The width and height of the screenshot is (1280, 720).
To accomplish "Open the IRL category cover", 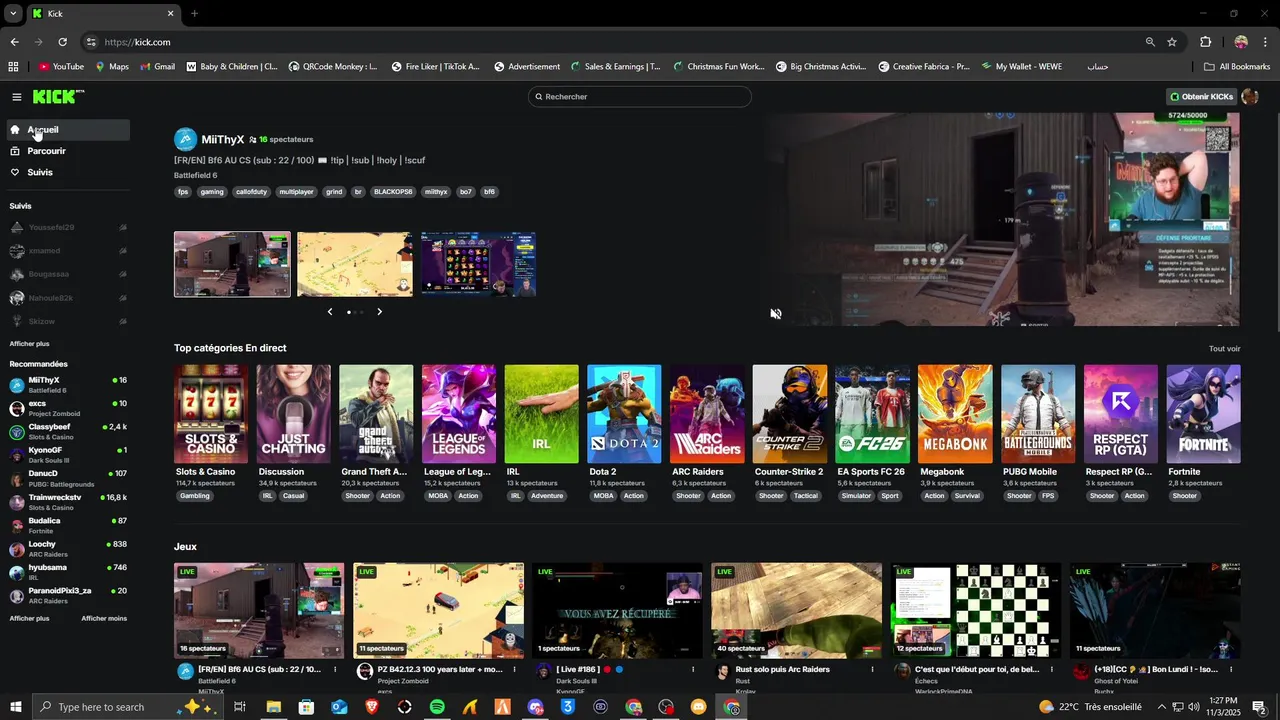I will pos(542,414).
